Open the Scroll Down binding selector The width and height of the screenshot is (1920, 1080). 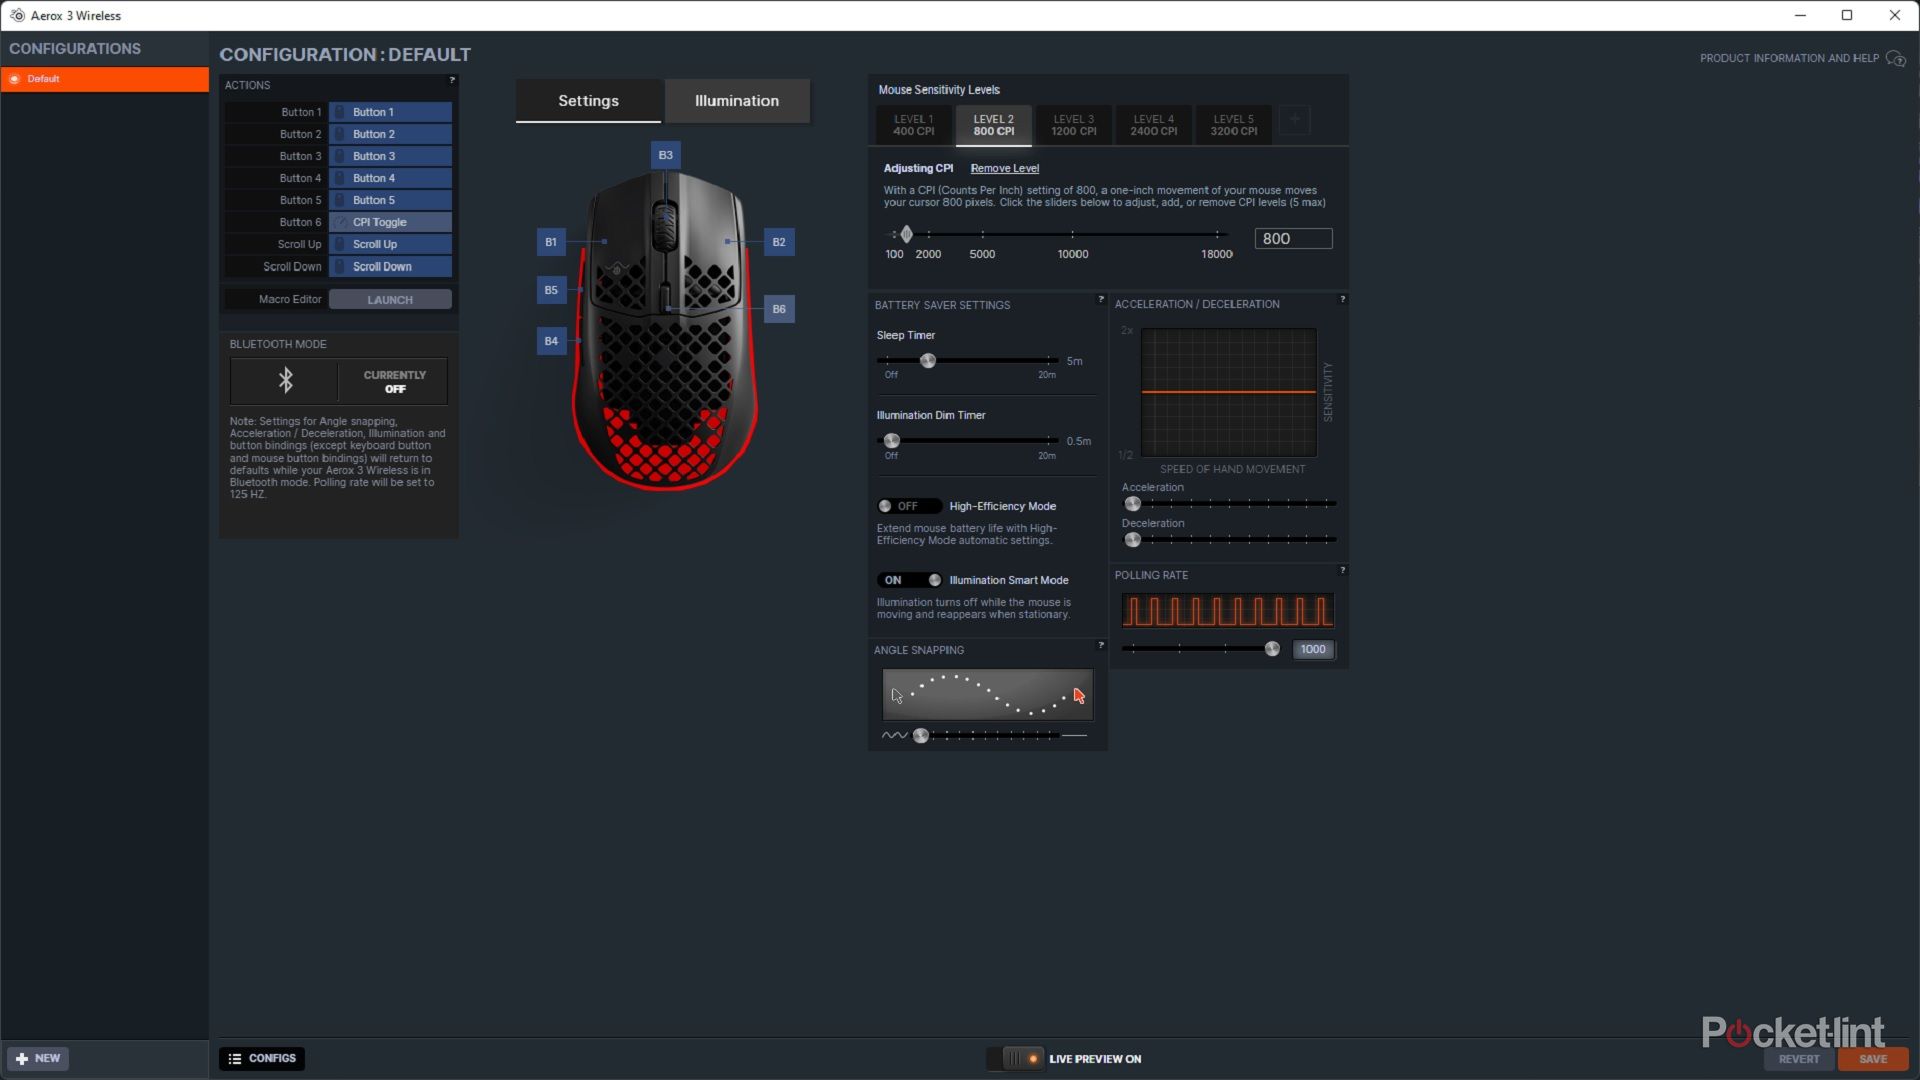390,266
